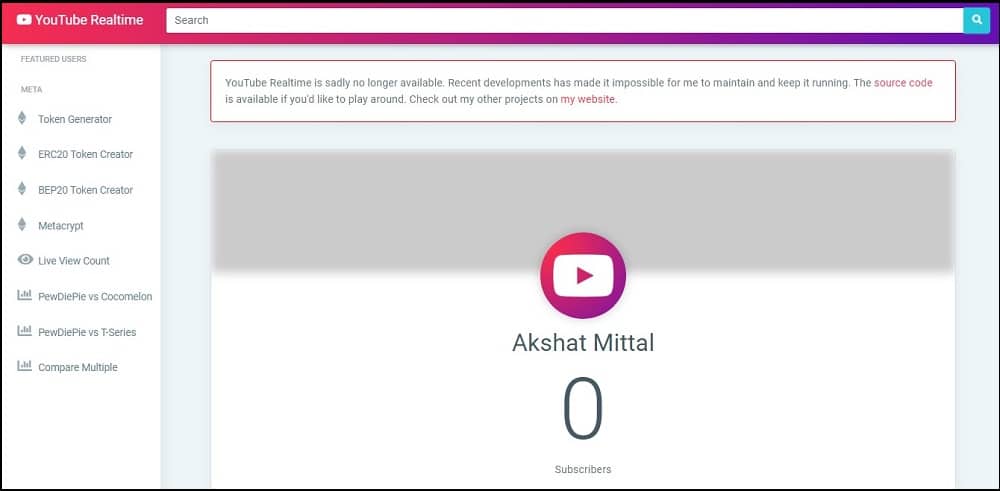Viewport: 1000px width, 491px height.
Task: Click the round YouTube channel avatar
Action: (x=583, y=275)
